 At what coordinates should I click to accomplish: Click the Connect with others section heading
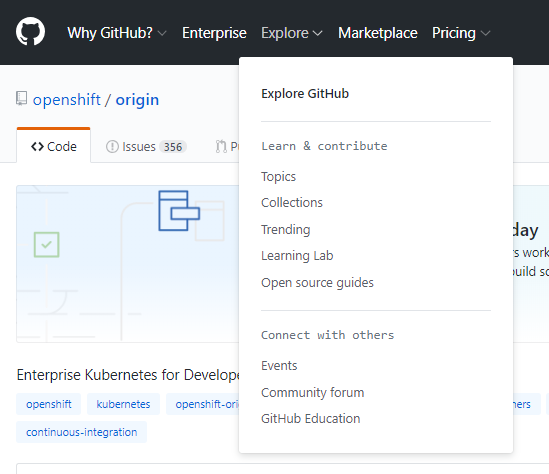click(x=327, y=335)
